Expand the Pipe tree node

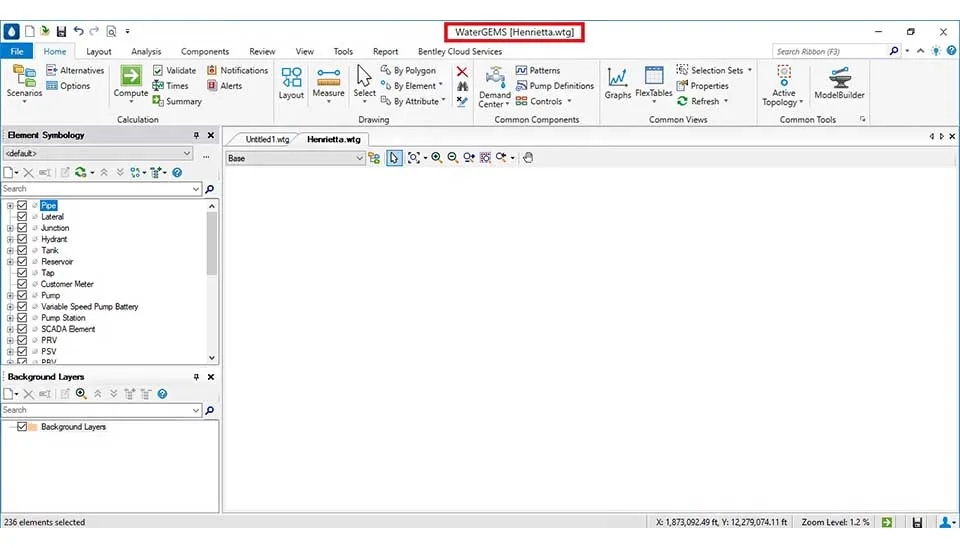(x=10, y=206)
